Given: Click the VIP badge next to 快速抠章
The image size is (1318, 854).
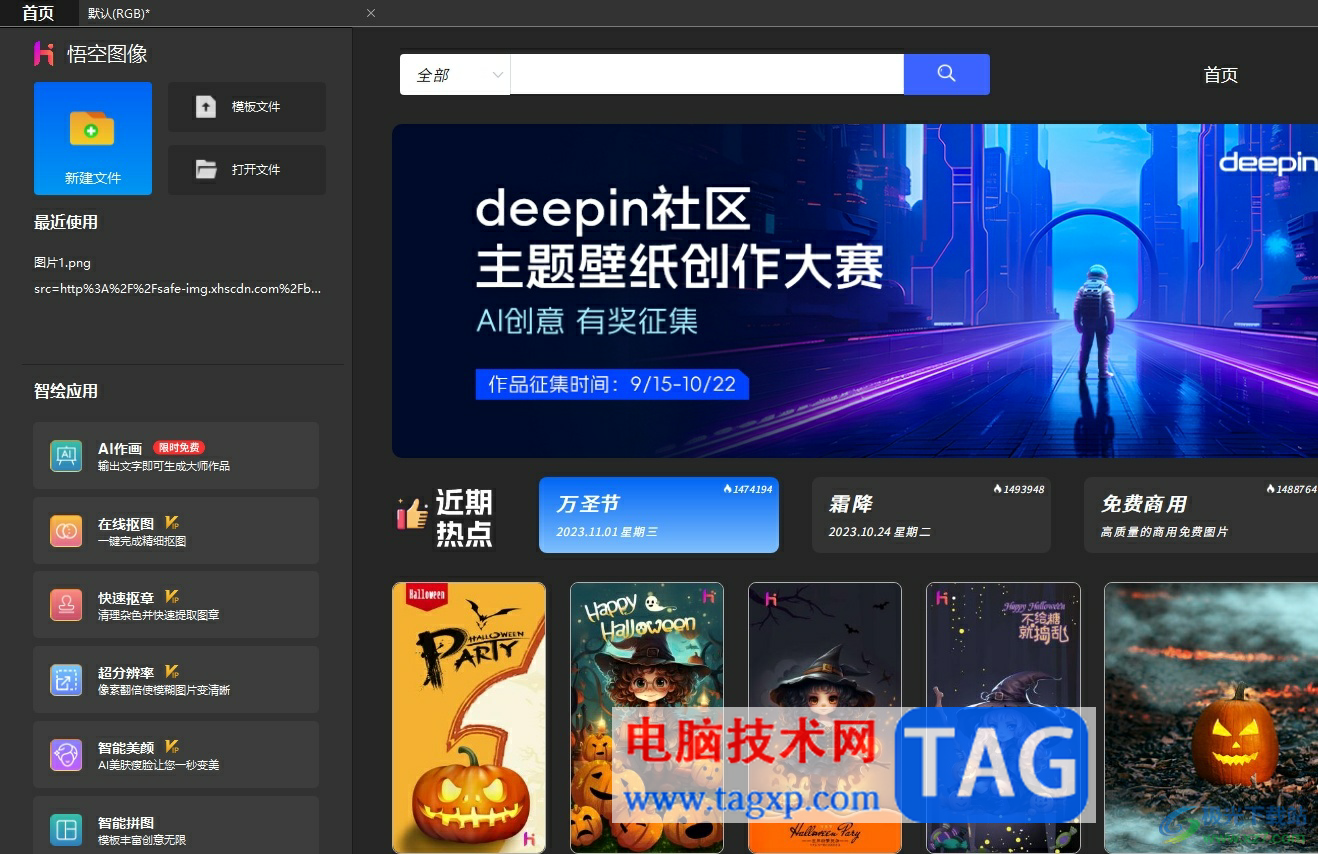Looking at the screenshot, I should [x=172, y=597].
